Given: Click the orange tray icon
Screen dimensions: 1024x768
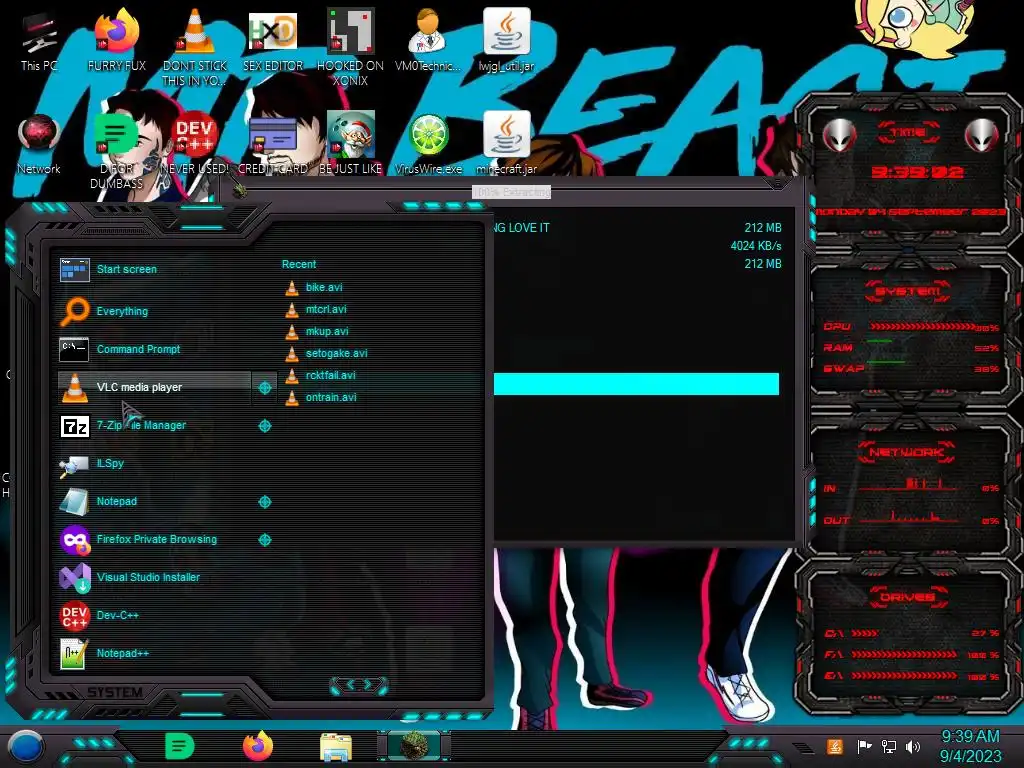Looking at the screenshot, I should (x=835, y=746).
